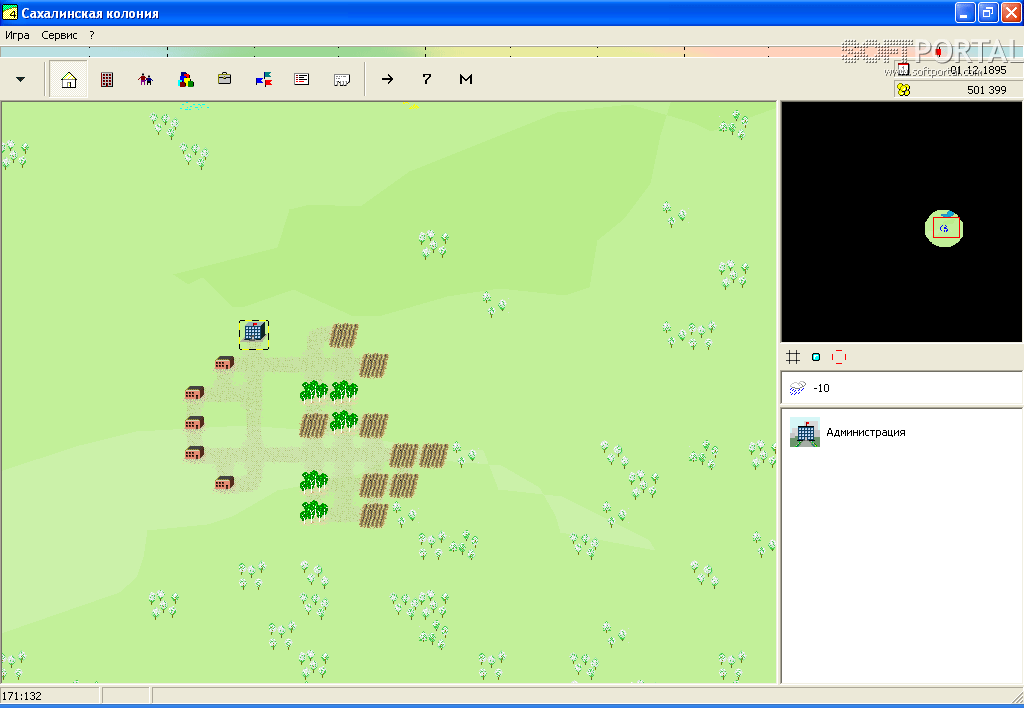Image resolution: width=1024 pixels, height=708 pixels.
Task: Click the Администрация label text
Action: tap(866, 432)
